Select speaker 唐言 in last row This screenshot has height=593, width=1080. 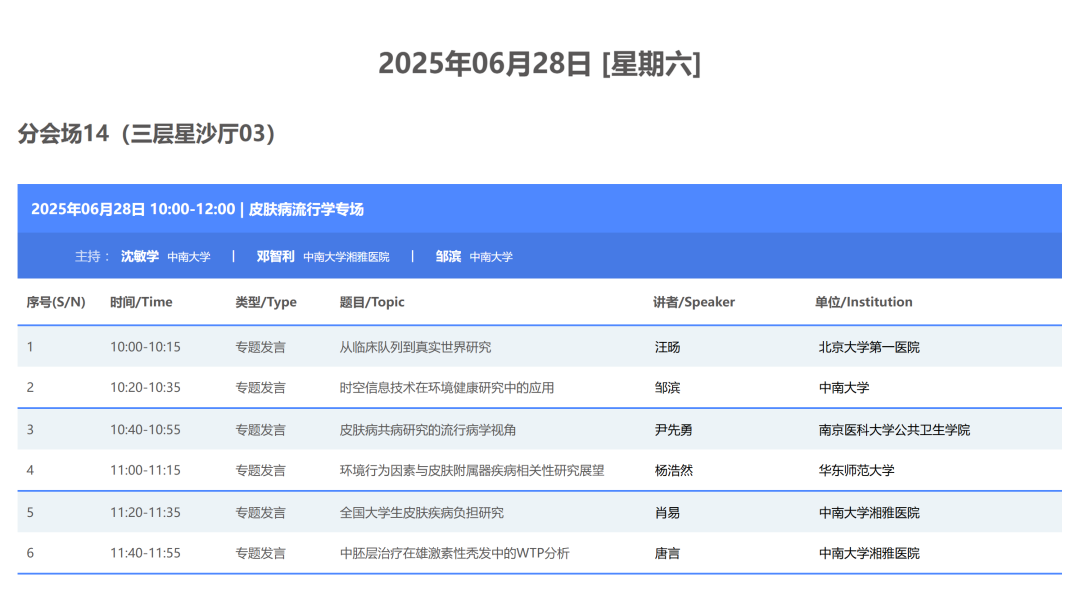tap(665, 553)
